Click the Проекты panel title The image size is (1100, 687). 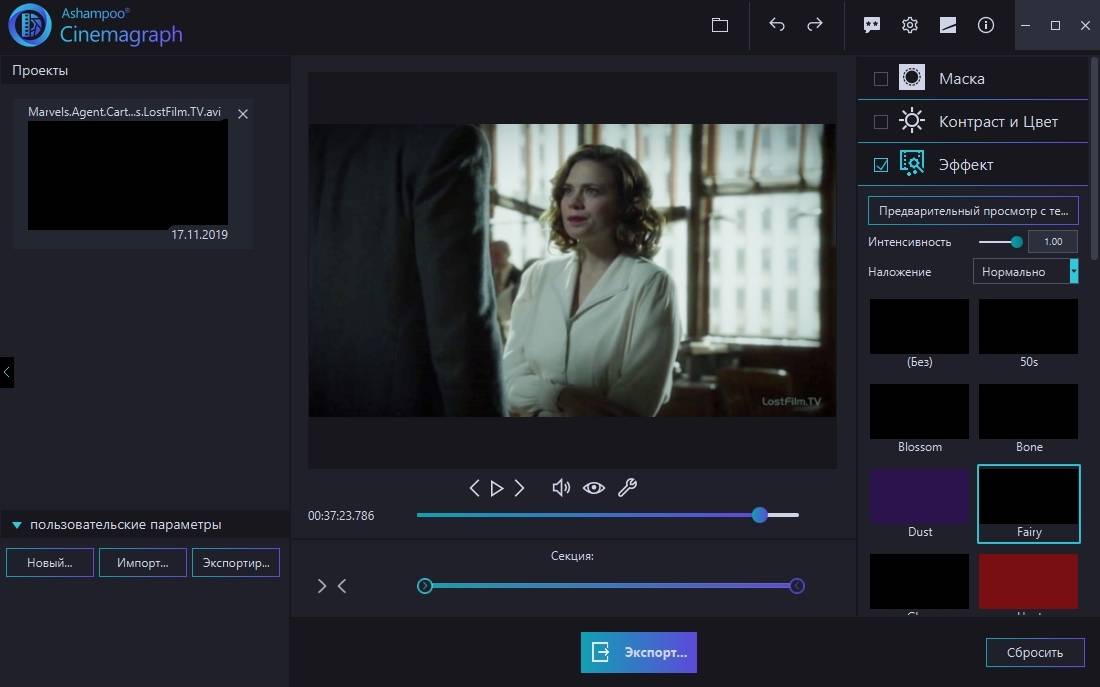pos(40,70)
